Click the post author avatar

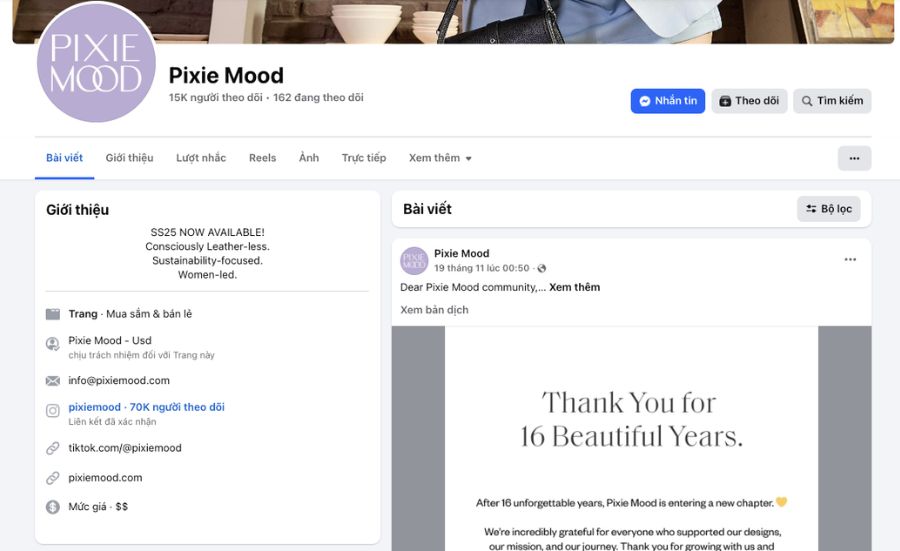pyautogui.click(x=414, y=261)
